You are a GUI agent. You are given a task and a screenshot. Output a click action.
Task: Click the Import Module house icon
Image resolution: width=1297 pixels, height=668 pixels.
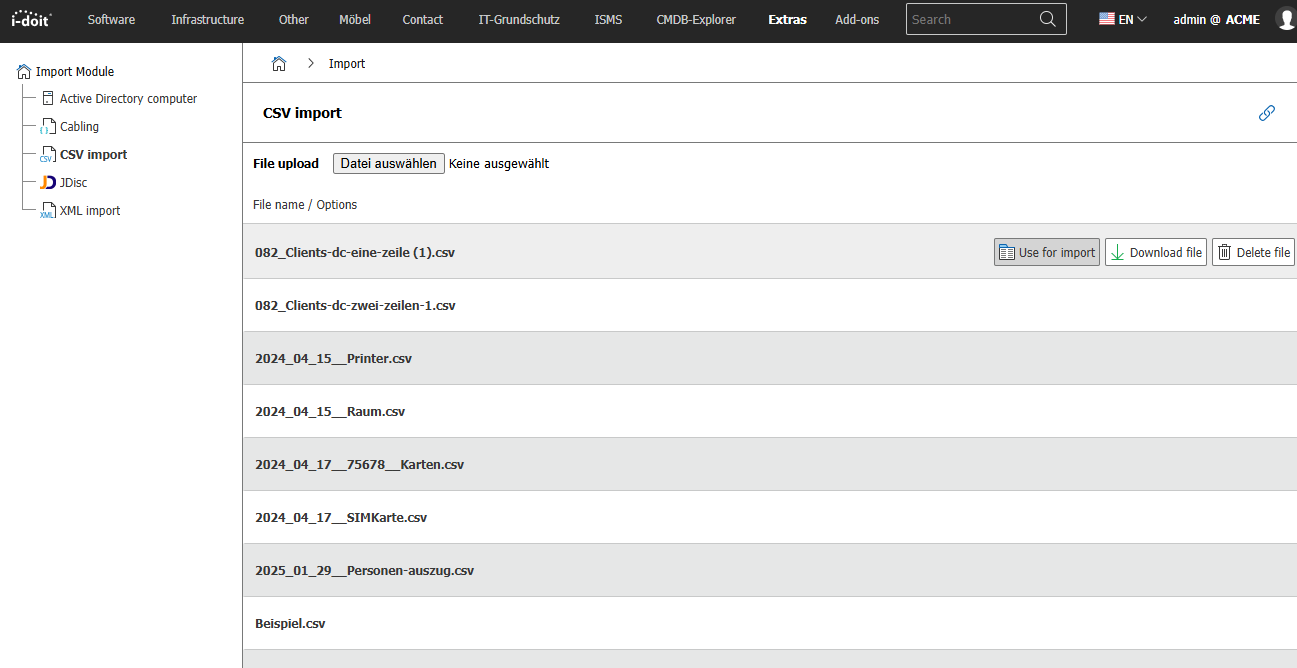tap(24, 72)
